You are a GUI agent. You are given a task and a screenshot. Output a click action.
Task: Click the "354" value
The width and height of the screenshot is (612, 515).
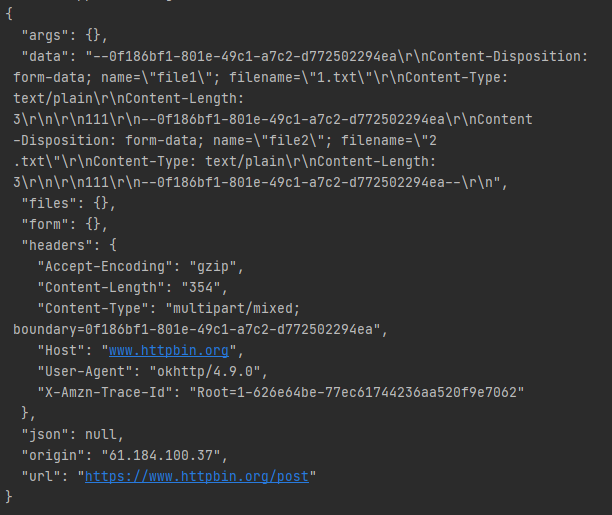click(x=201, y=288)
